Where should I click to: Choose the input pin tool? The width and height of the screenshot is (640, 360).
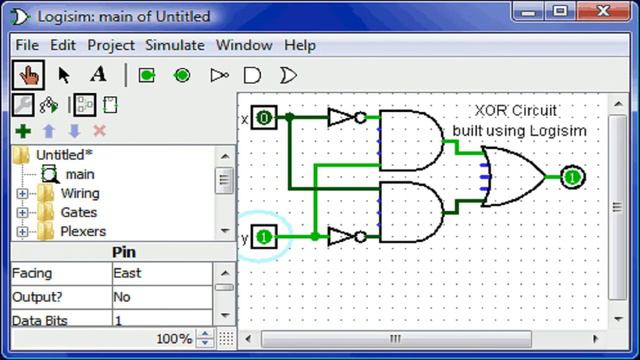(147, 76)
